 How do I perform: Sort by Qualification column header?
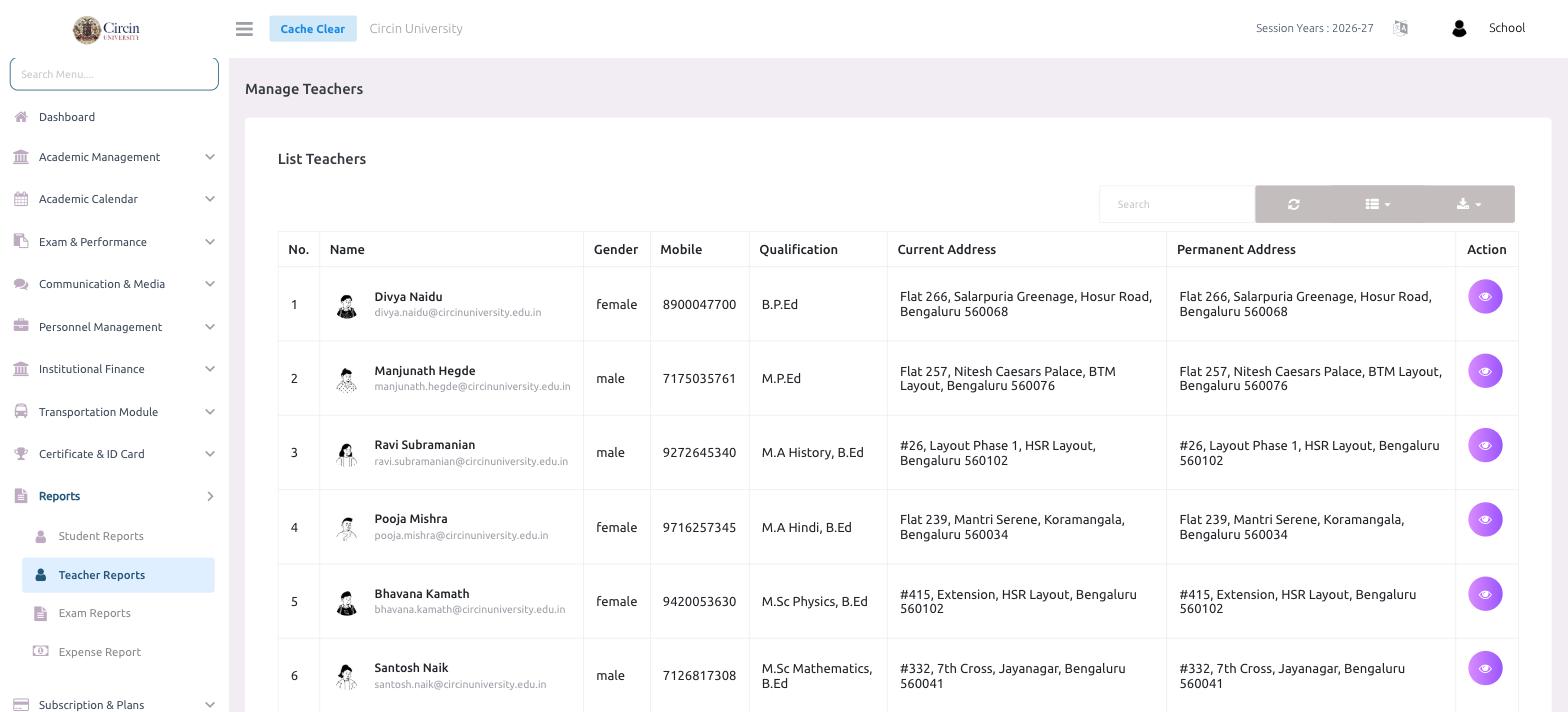tap(818, 249)
